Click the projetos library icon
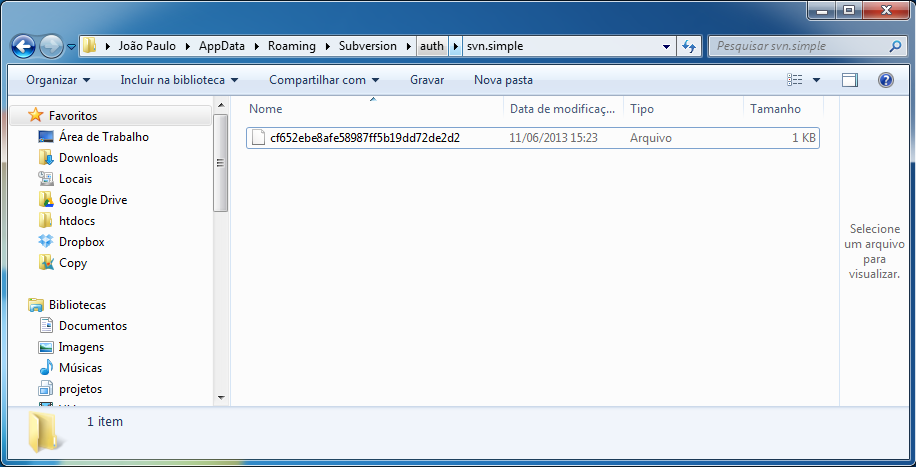Image resolution: width=916 pixels, height=467 pixels. [46, 389]
